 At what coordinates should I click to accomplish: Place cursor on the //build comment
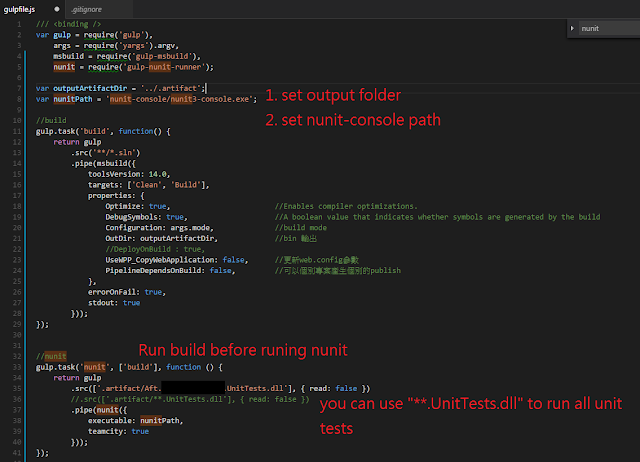tap(51, 120)
